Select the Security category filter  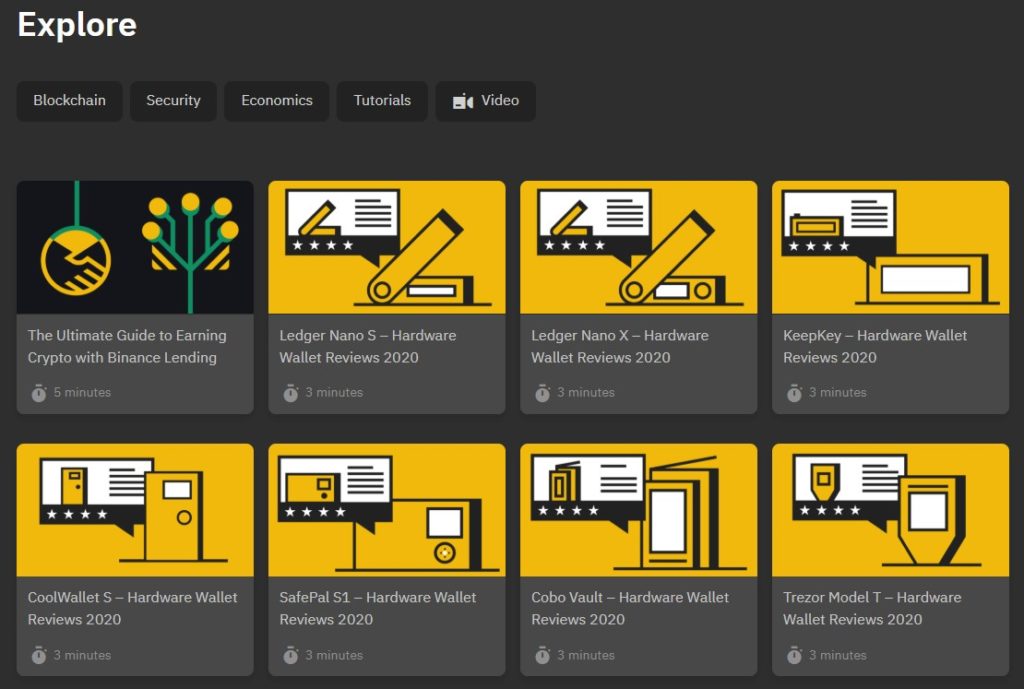coord(173,101)
